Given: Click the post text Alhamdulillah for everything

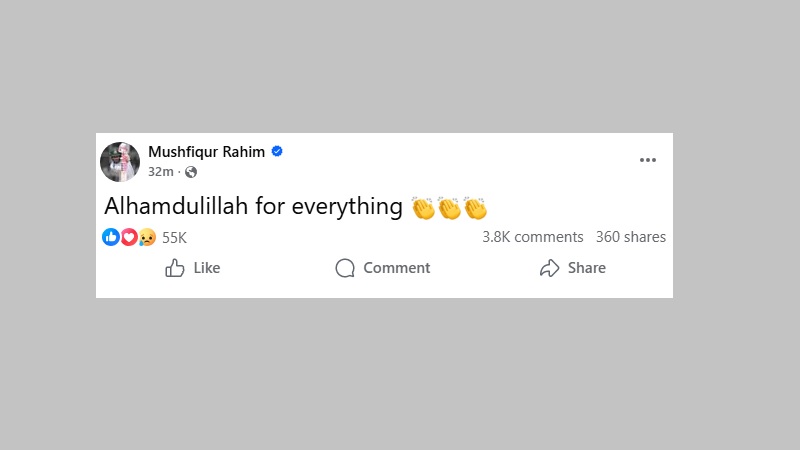Looking at the screenshot, I should click(x=253, y=207).
